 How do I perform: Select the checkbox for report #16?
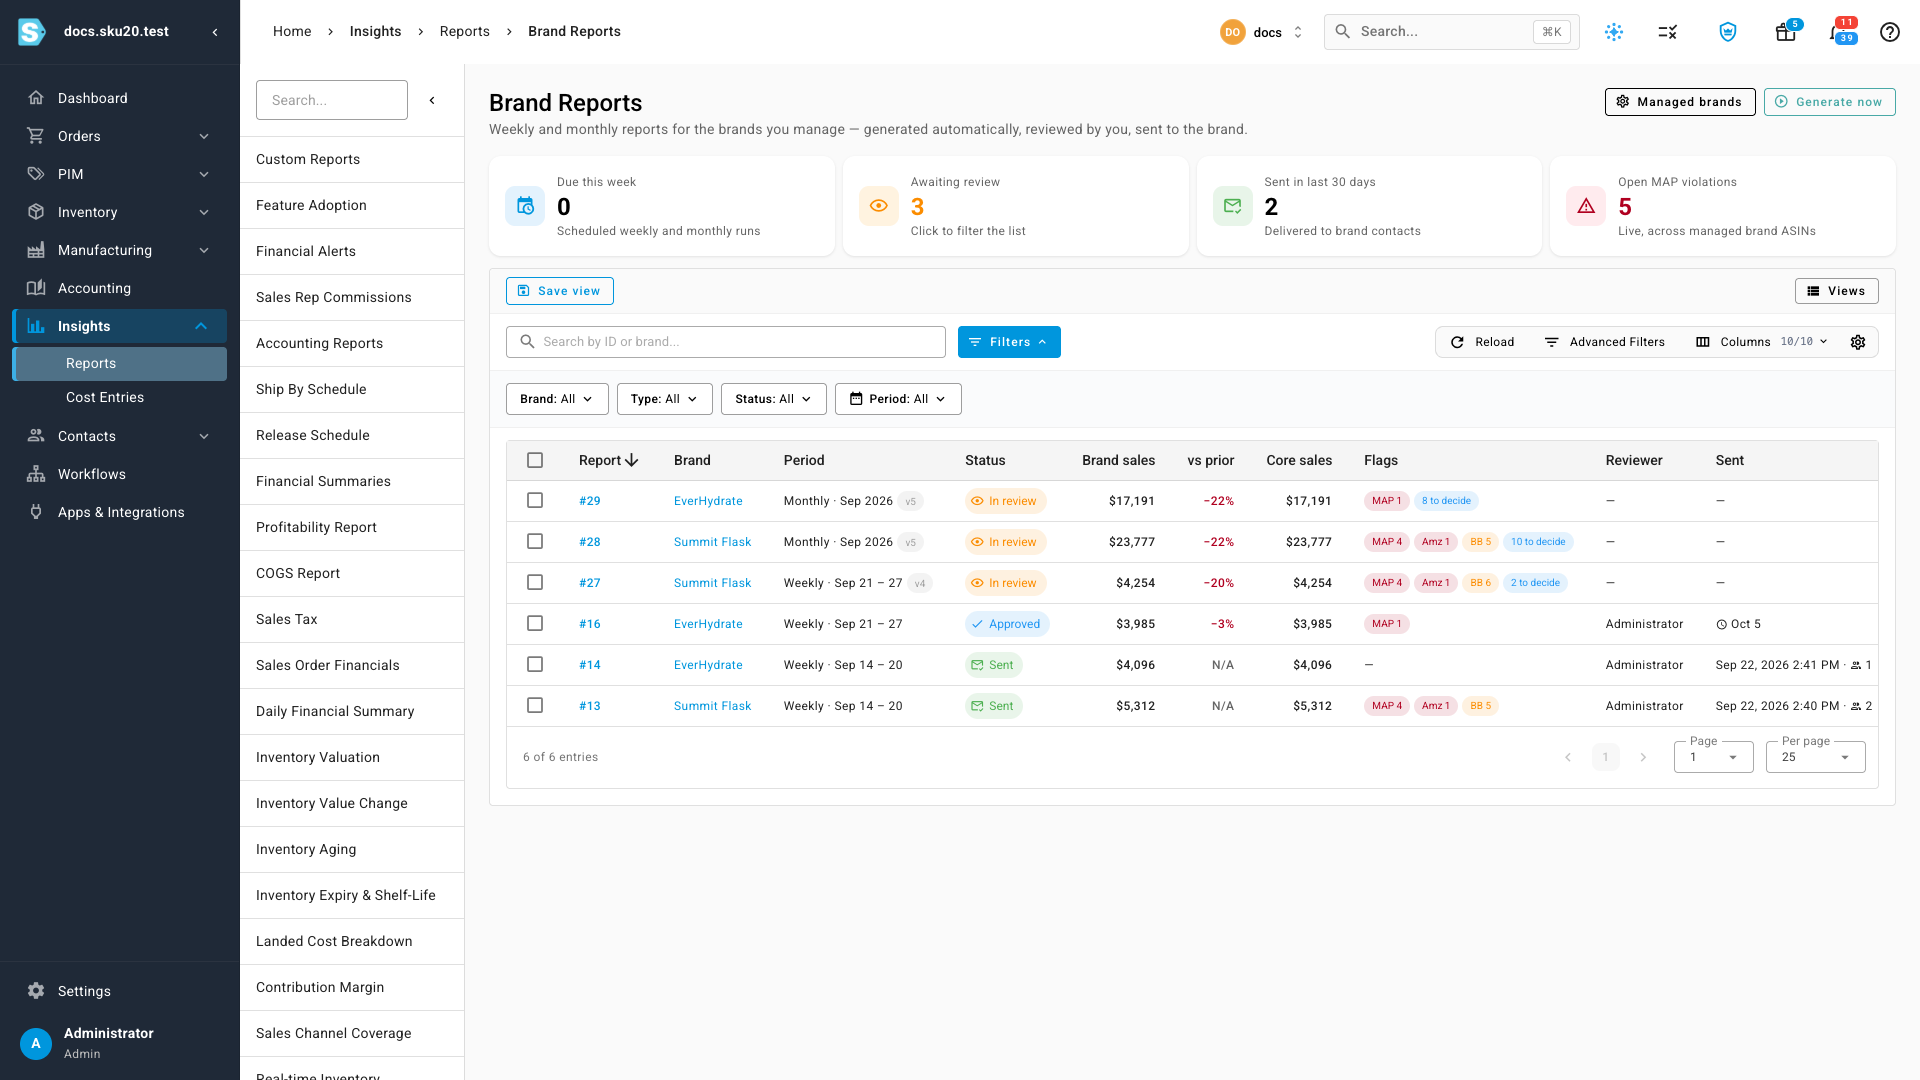[535, 624]
